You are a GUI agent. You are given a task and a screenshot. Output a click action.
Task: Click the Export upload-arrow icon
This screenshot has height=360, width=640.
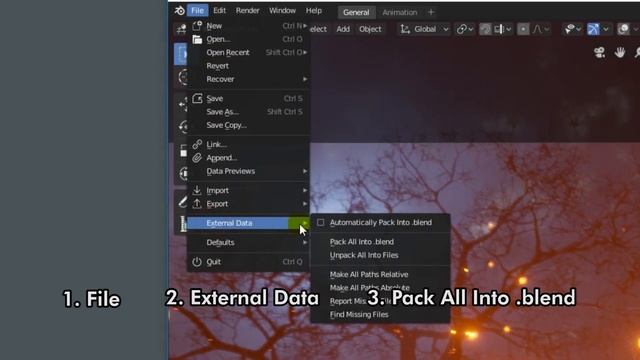tap(197, 204)
